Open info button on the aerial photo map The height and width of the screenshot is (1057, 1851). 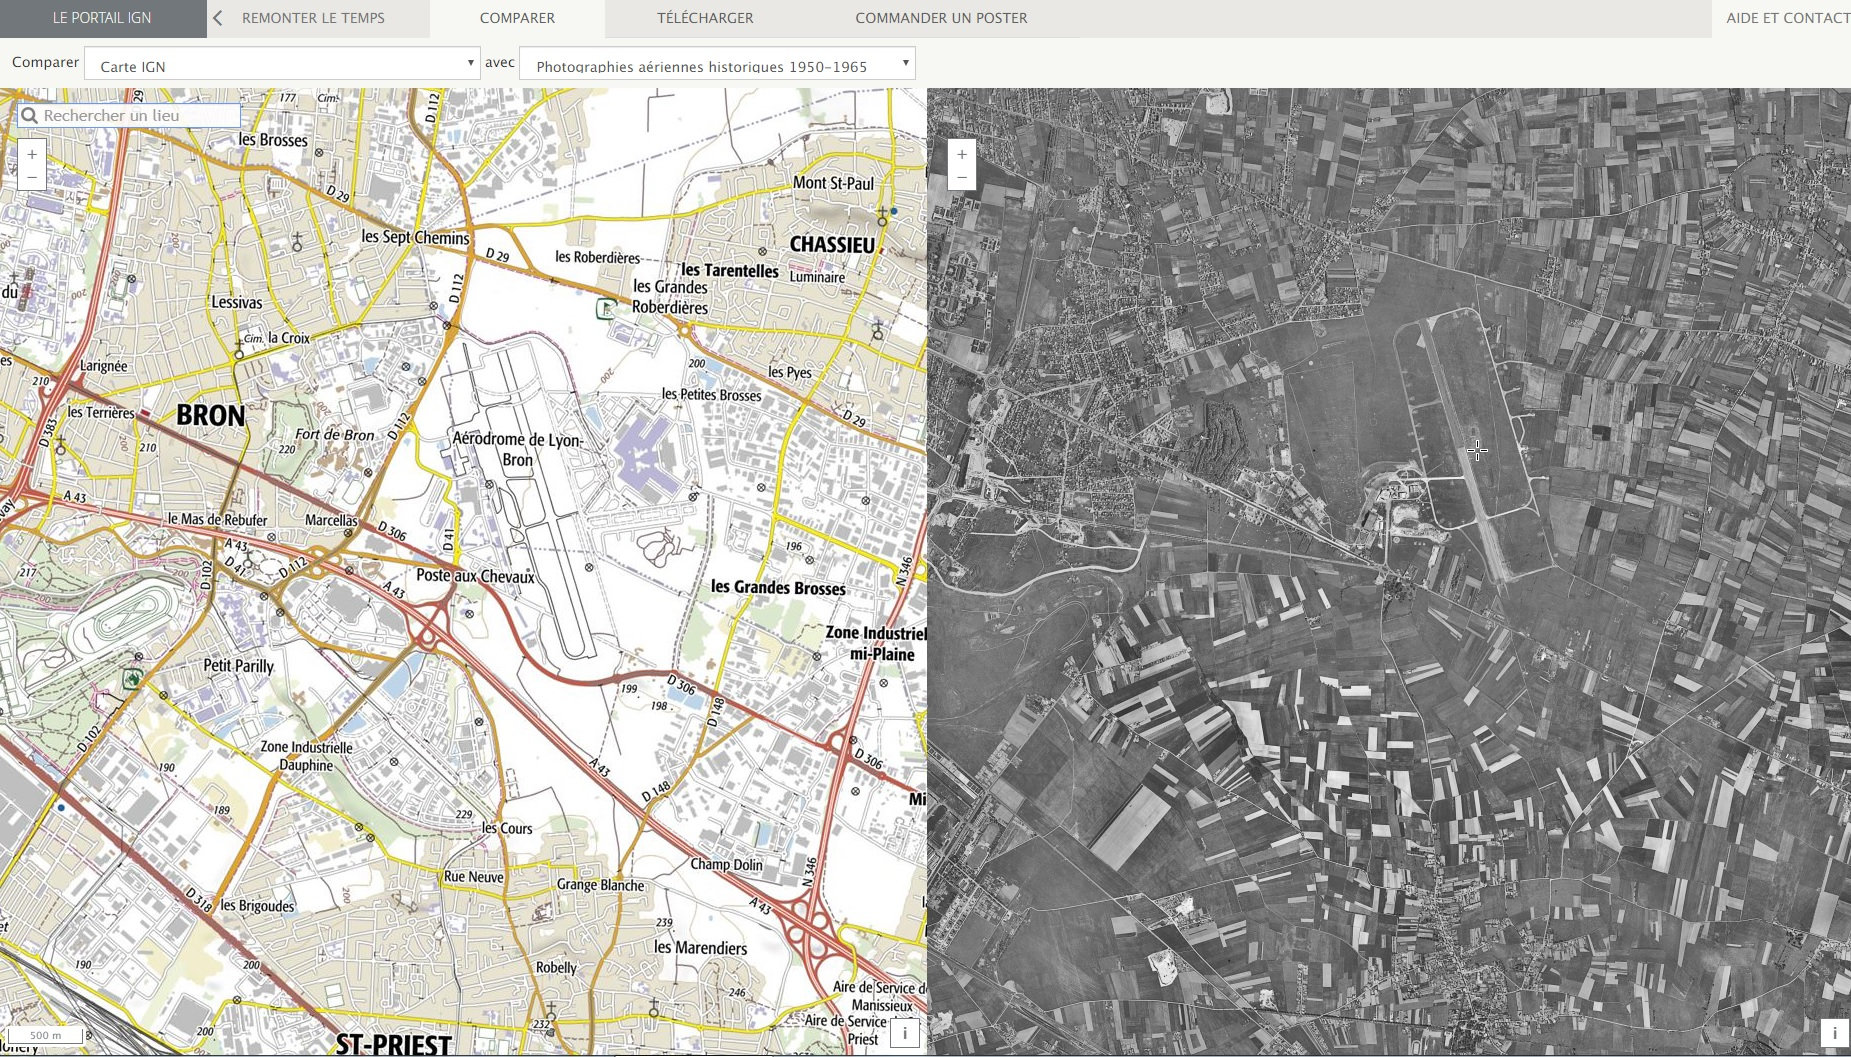(x=1835, y=1033)
